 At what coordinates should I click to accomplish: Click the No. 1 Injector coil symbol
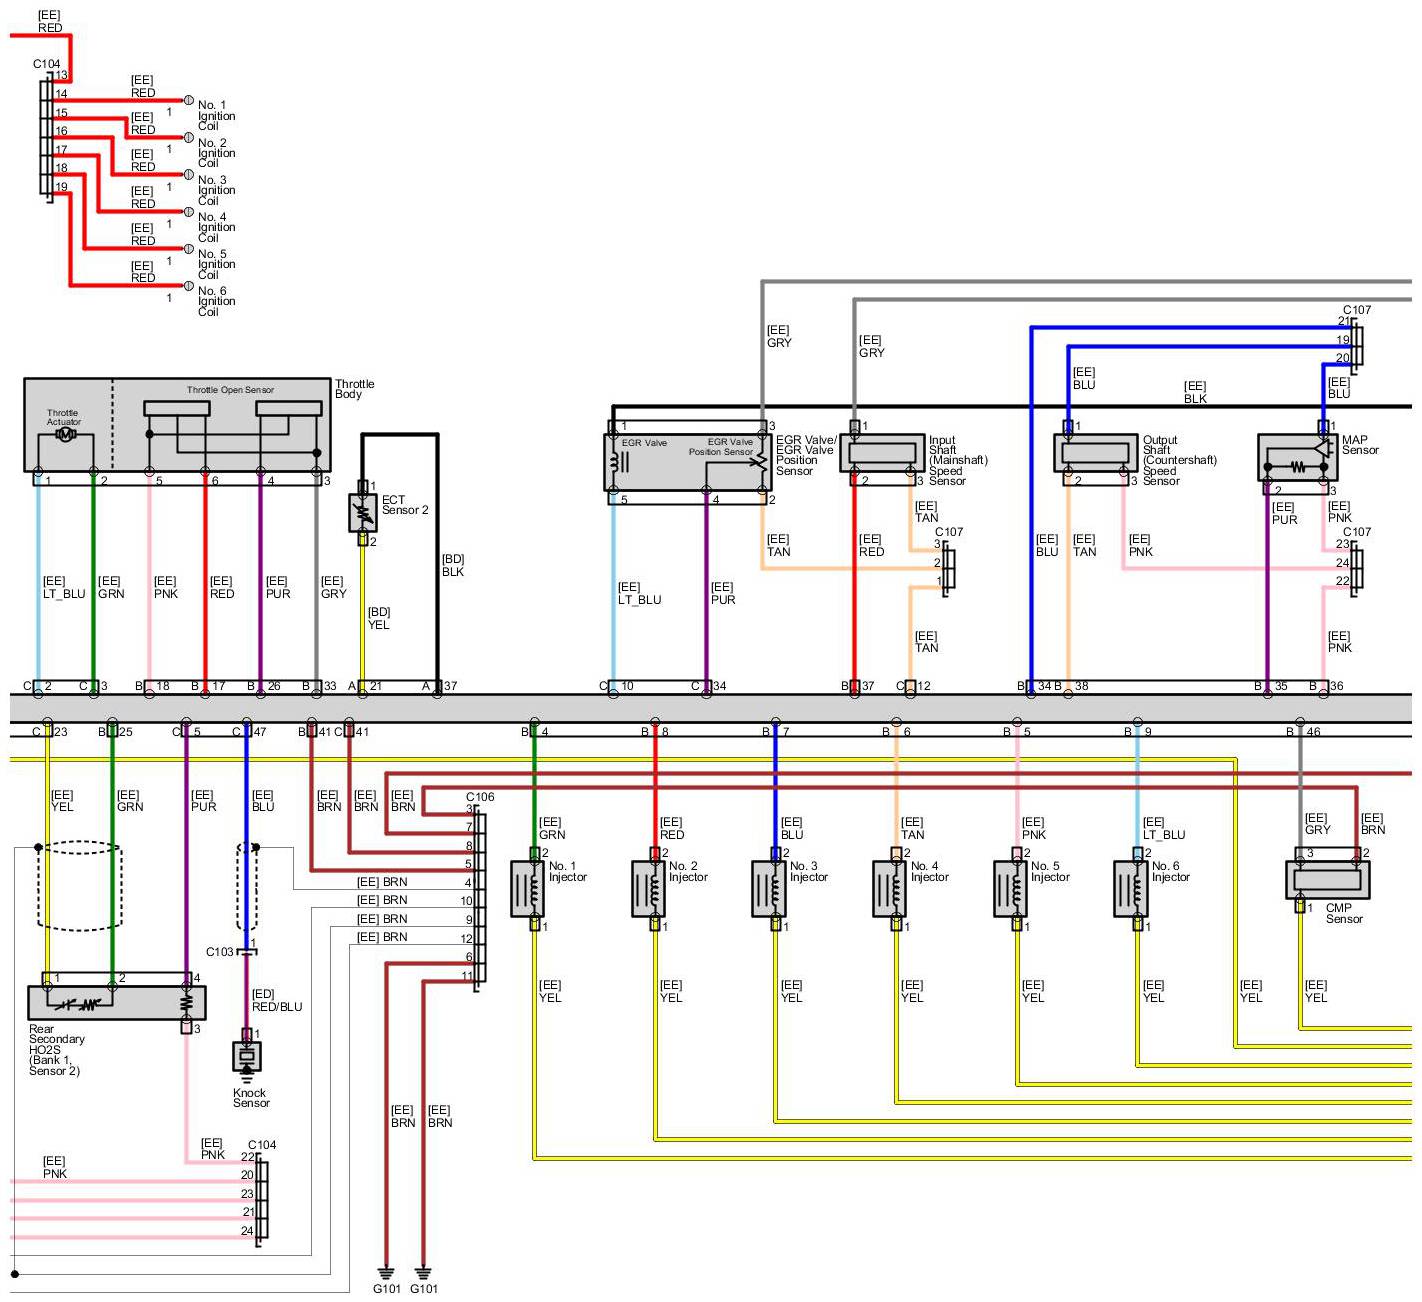point(528,888)
